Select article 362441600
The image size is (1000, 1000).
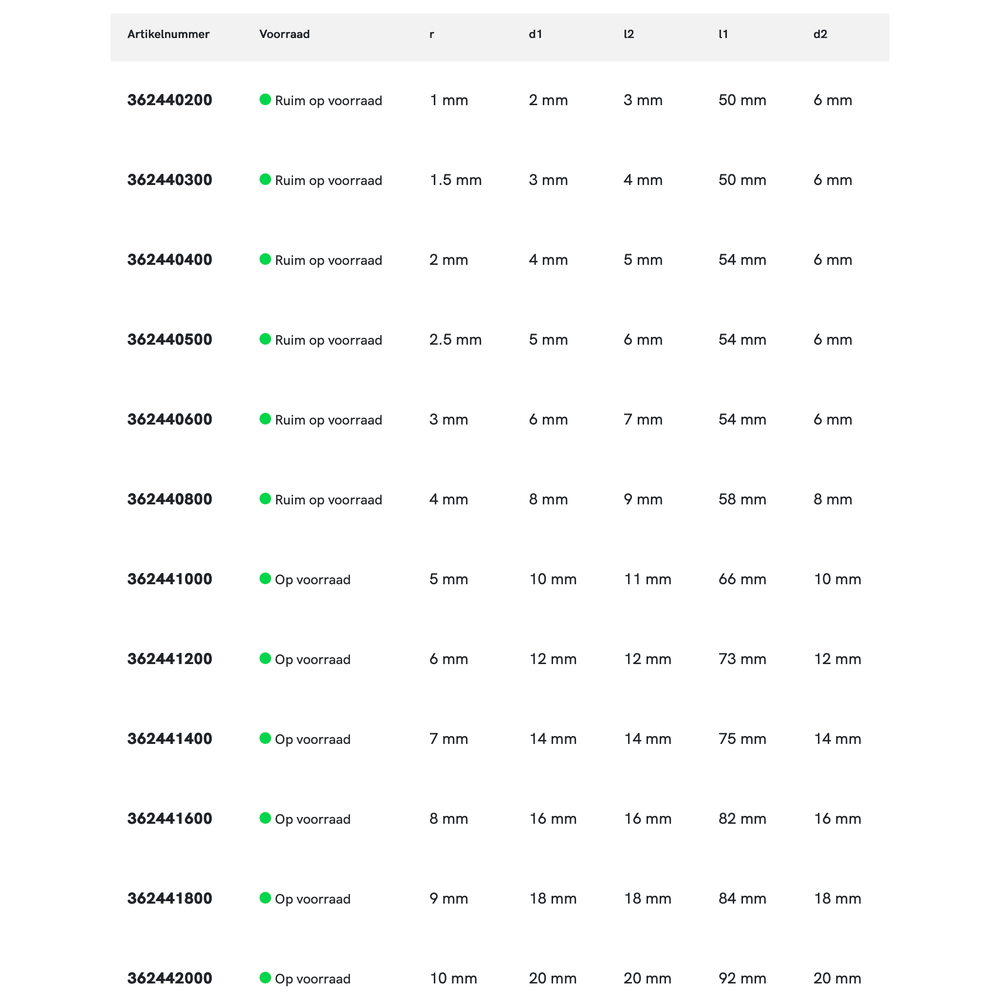(x=170, y=819)
